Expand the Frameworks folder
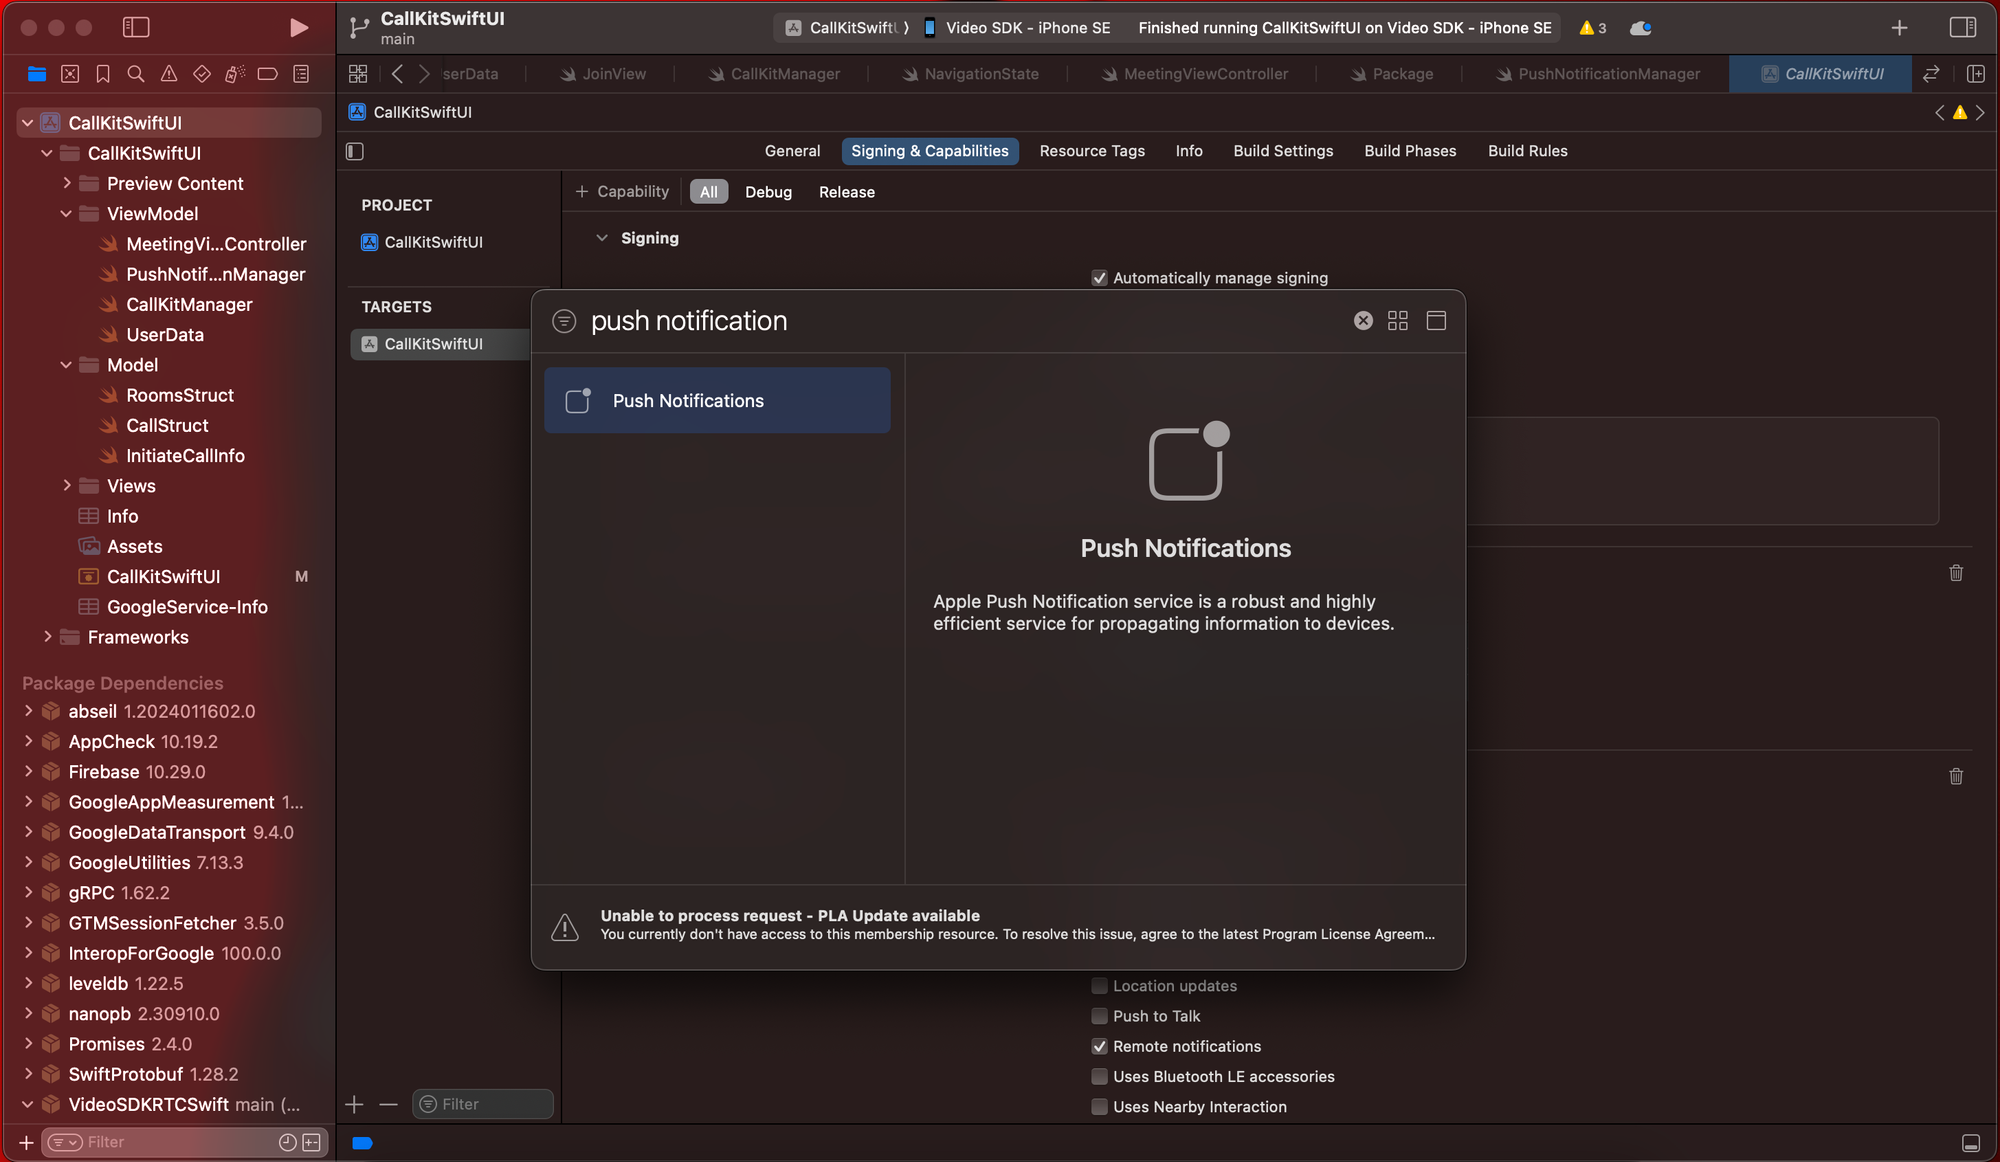This screenshot has height=1162, width=2000. (47, 637)
